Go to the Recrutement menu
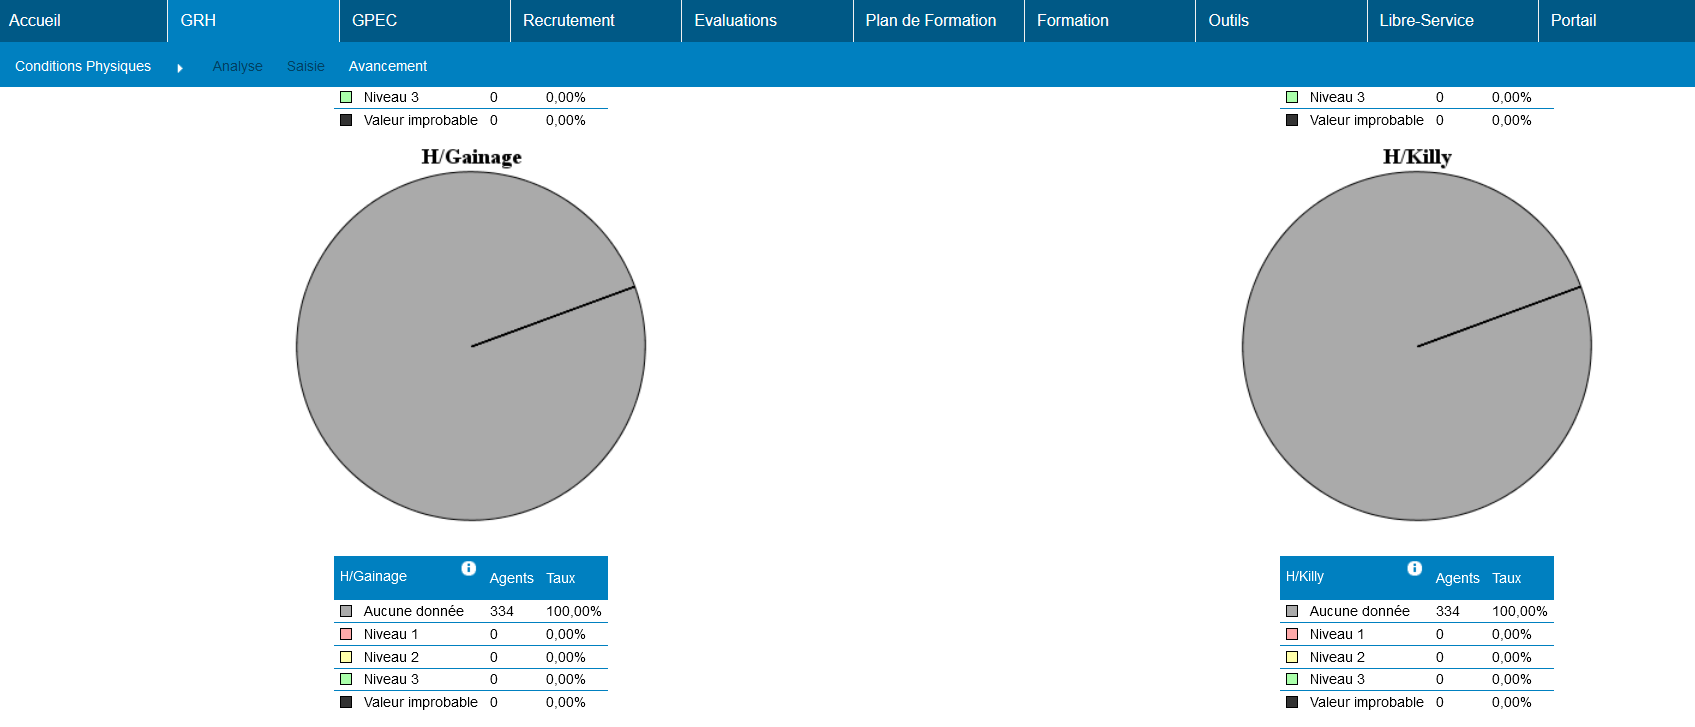 [x=568, y=21]
